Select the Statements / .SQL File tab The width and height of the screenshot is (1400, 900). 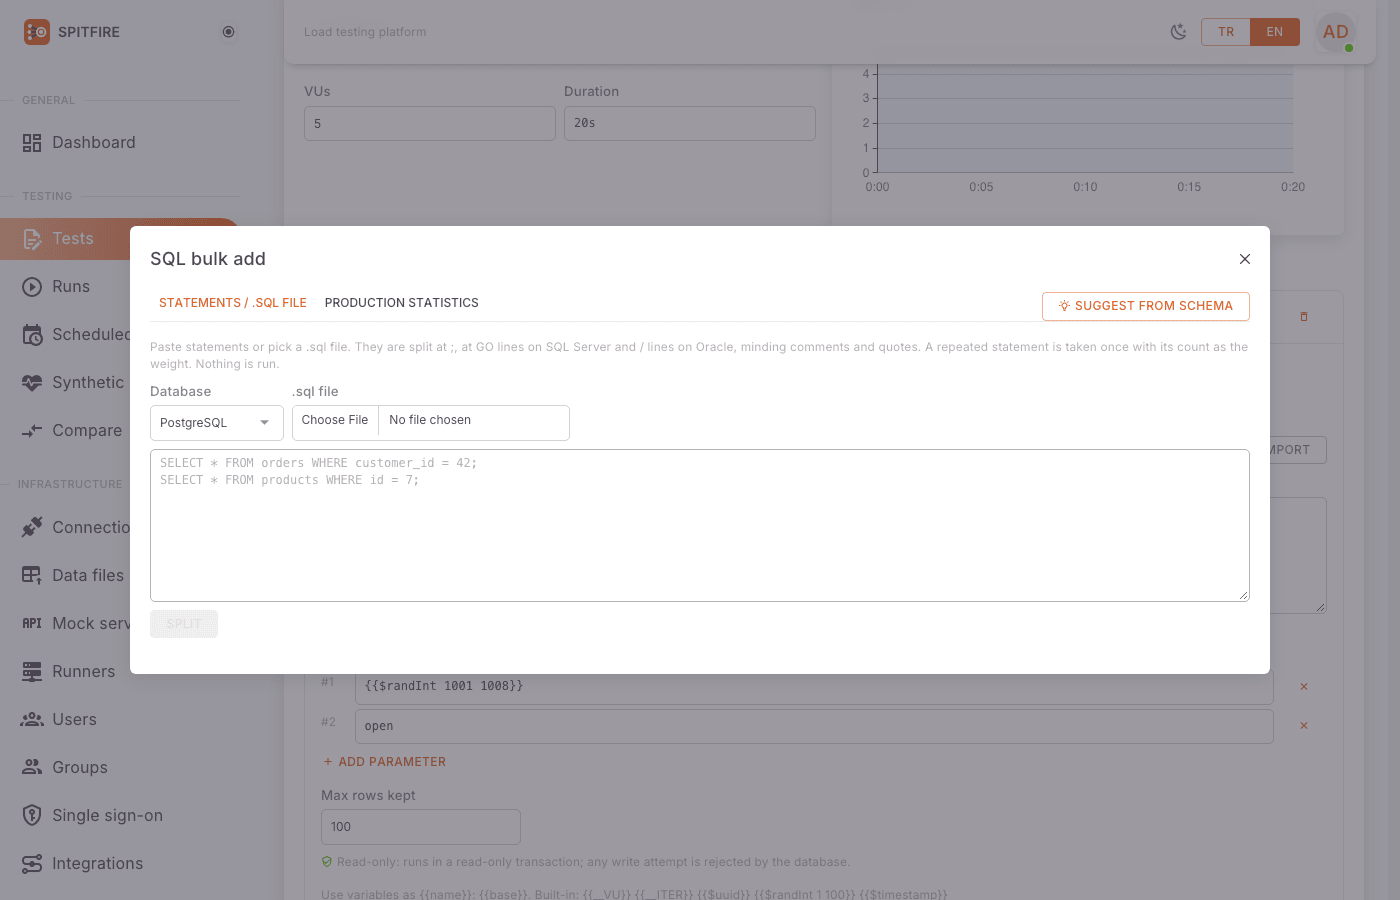tap(233, 303)
